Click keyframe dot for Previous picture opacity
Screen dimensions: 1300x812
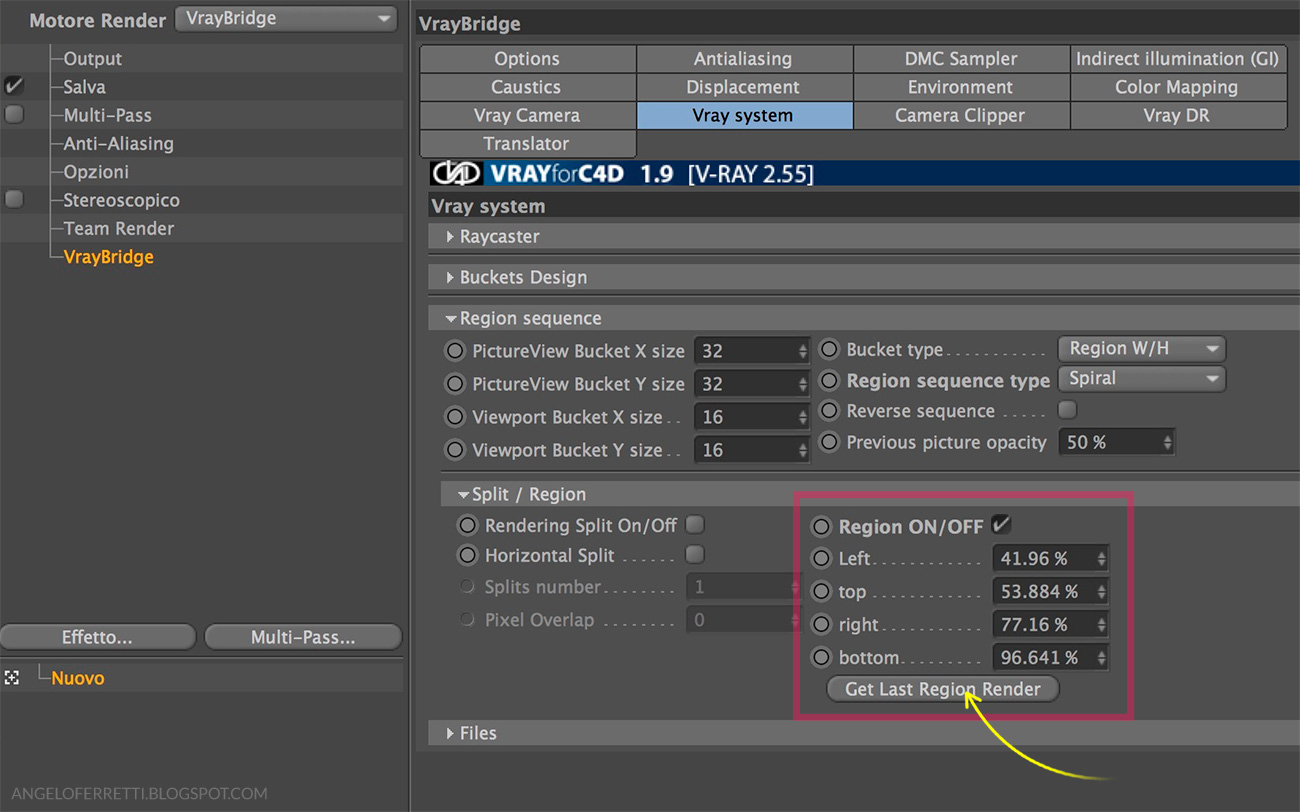[829, 442]
